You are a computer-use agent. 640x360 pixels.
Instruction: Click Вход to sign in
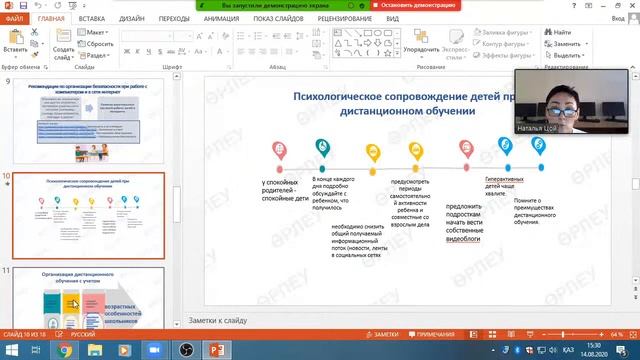(x=618, y=19)
